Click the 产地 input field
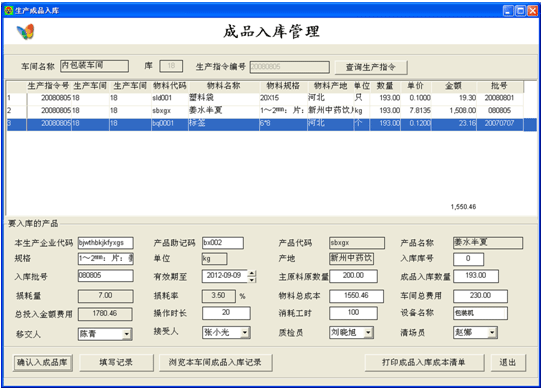 pyautogui.click(x=351, y=259)
